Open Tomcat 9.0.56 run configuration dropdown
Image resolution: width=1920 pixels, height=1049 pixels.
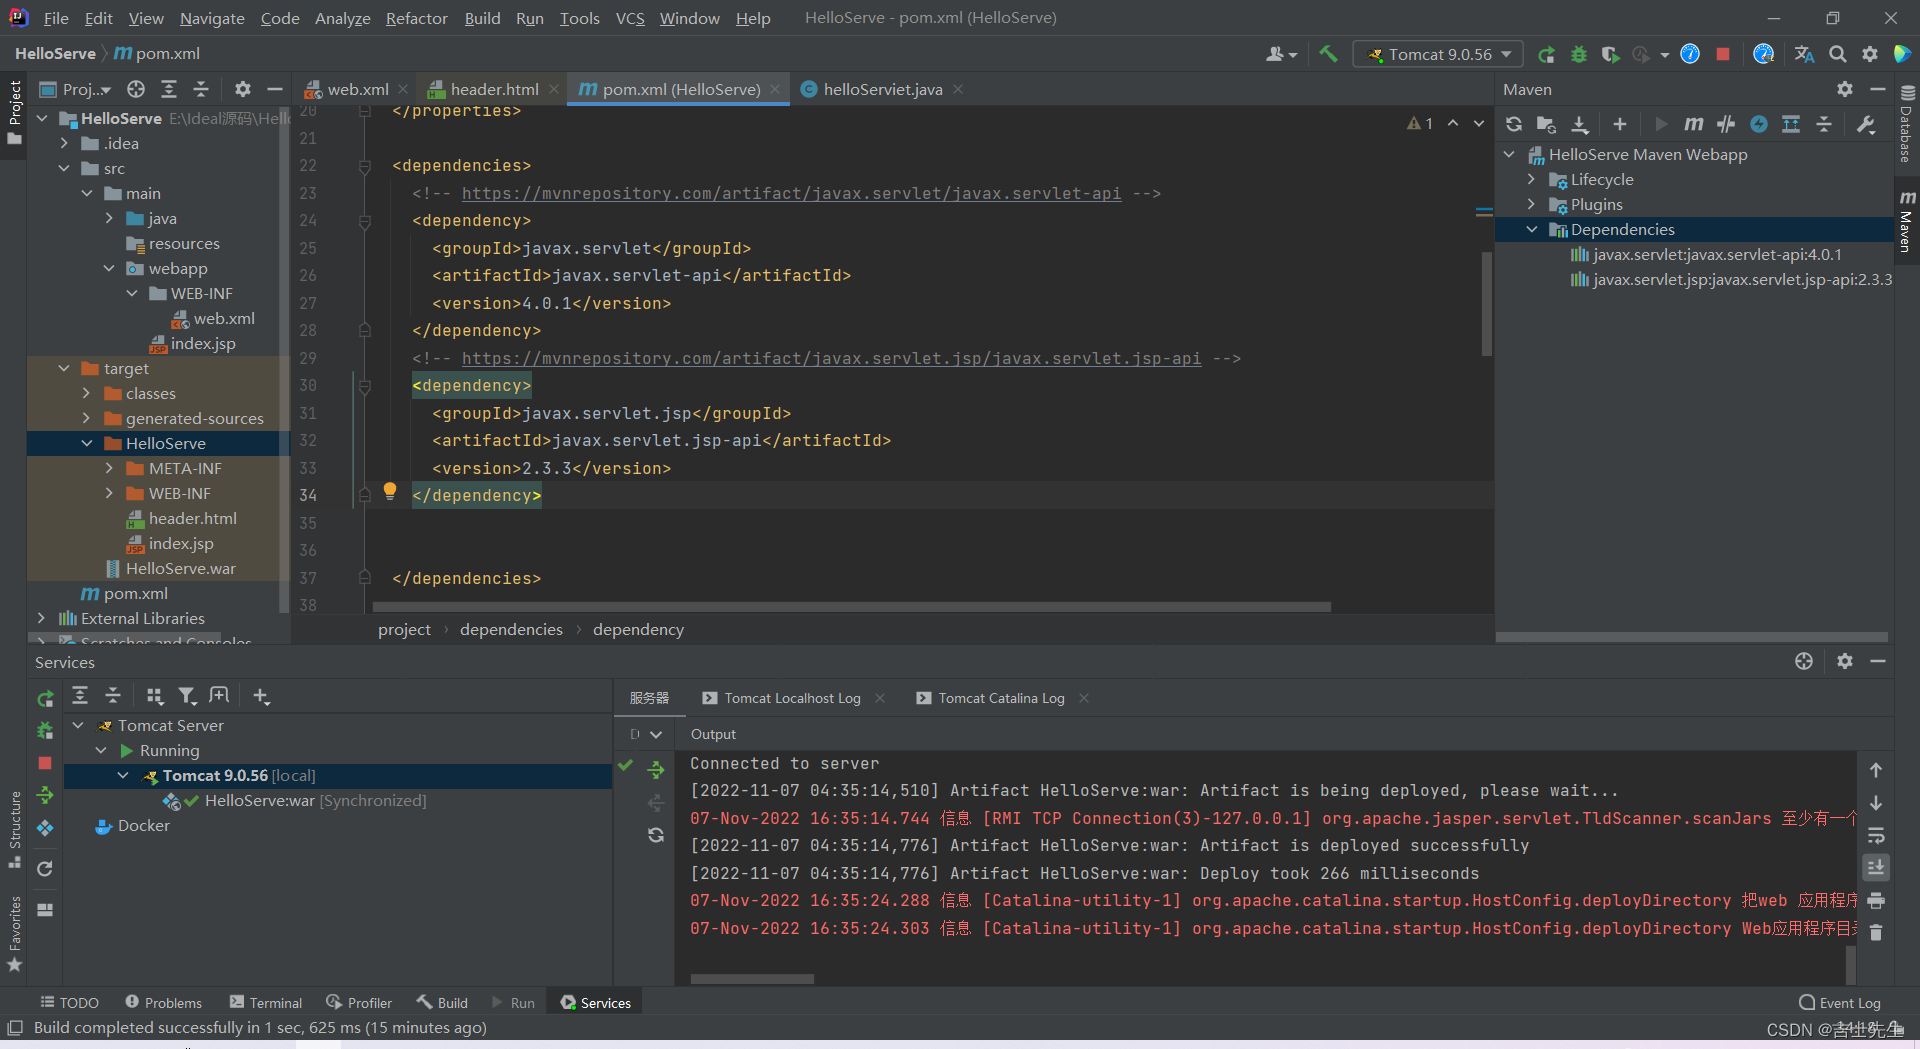click(x=1438, y=54)
